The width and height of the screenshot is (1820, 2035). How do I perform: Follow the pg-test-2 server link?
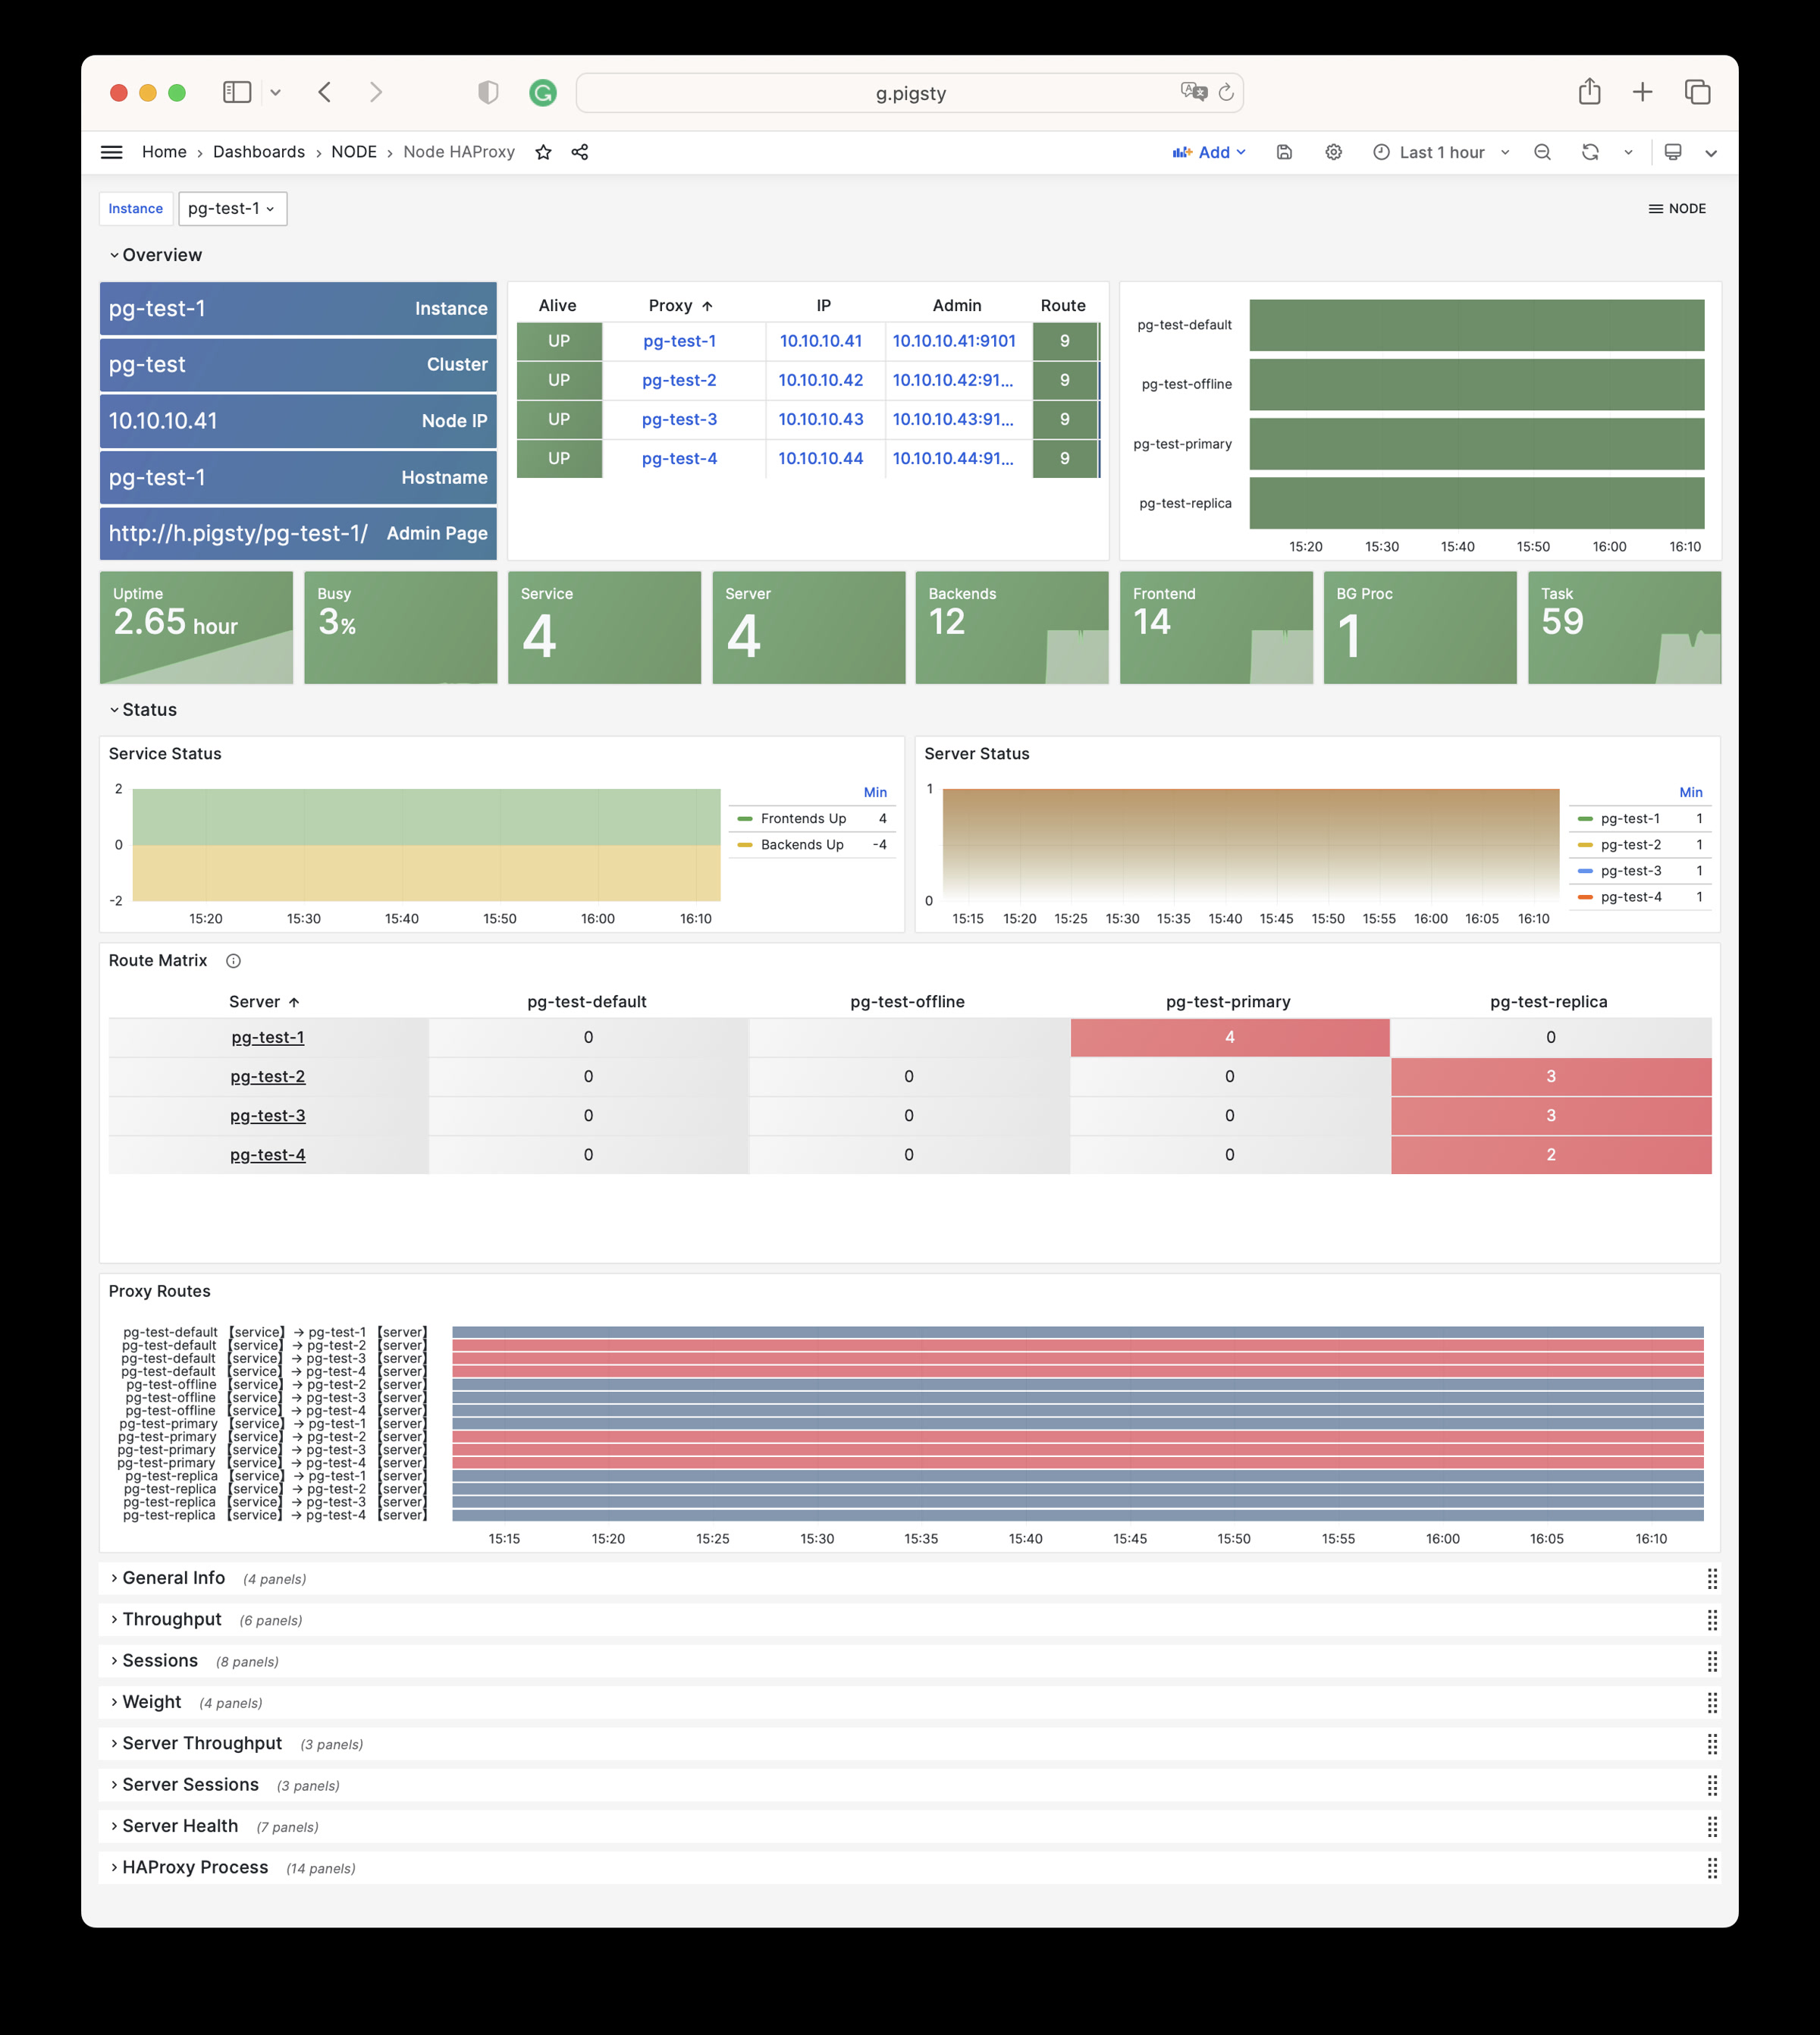pyautogui.click(x=267, y=1076)
